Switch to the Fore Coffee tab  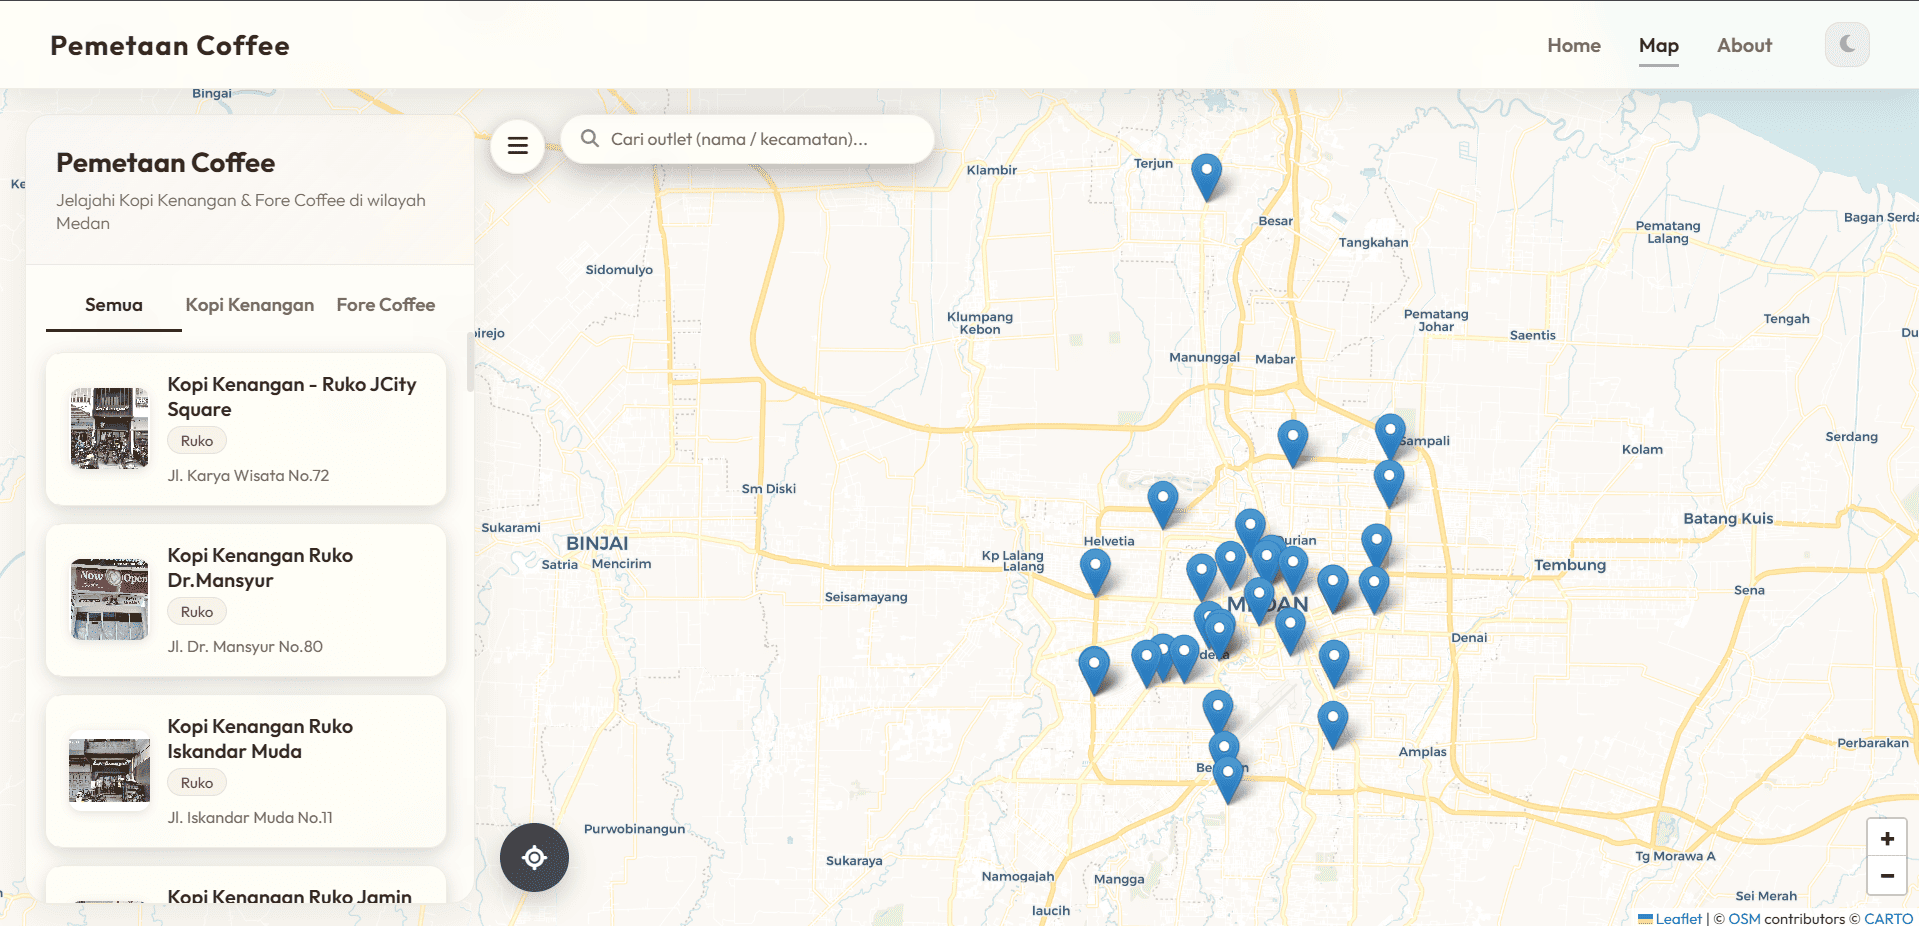pos(386,305)
